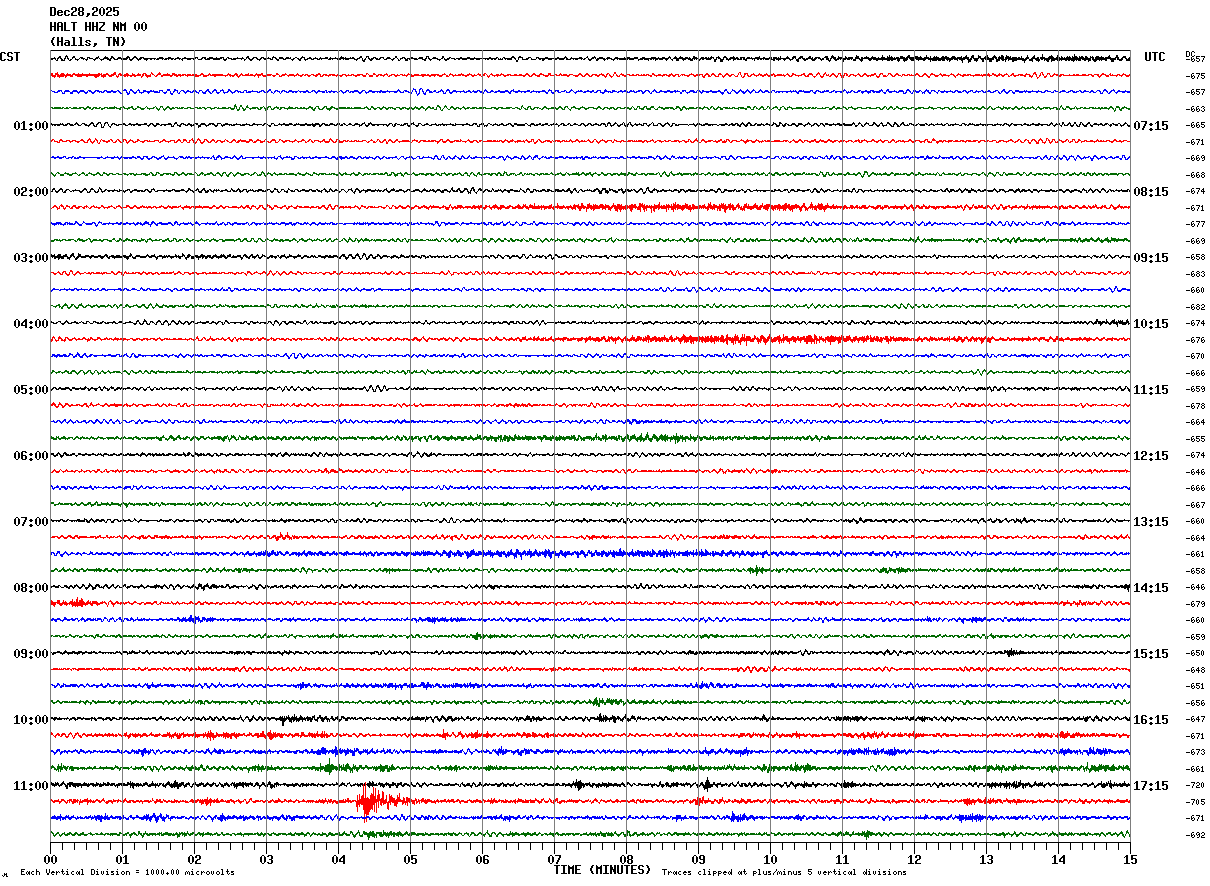Select the -705 DC offset value

(1195, 802)
